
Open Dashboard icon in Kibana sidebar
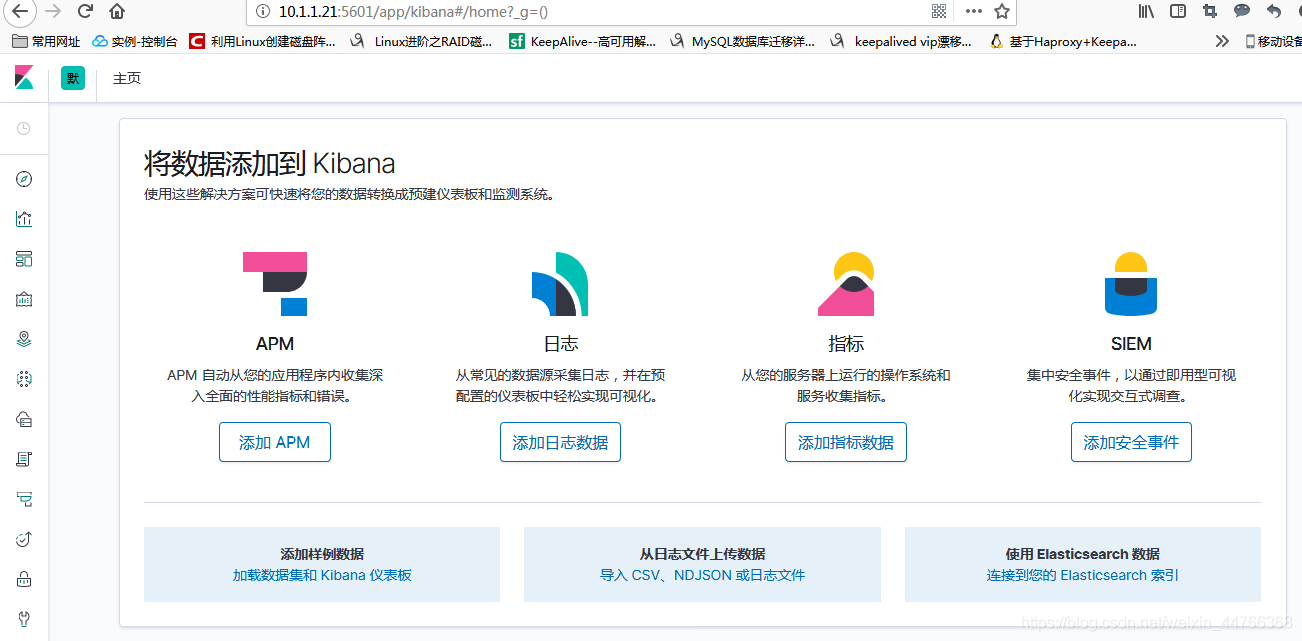(24, 259)
